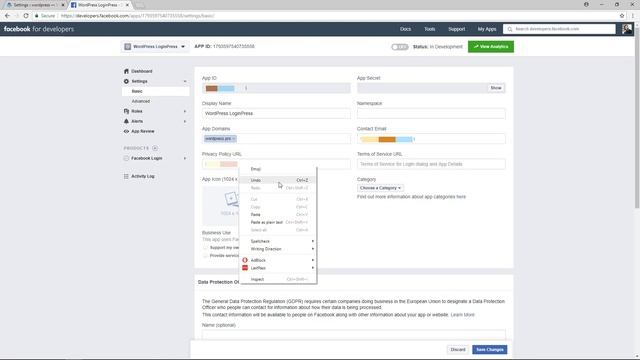
Task: Click the Terms of Service URL field
Action: (x=431, y=164)
